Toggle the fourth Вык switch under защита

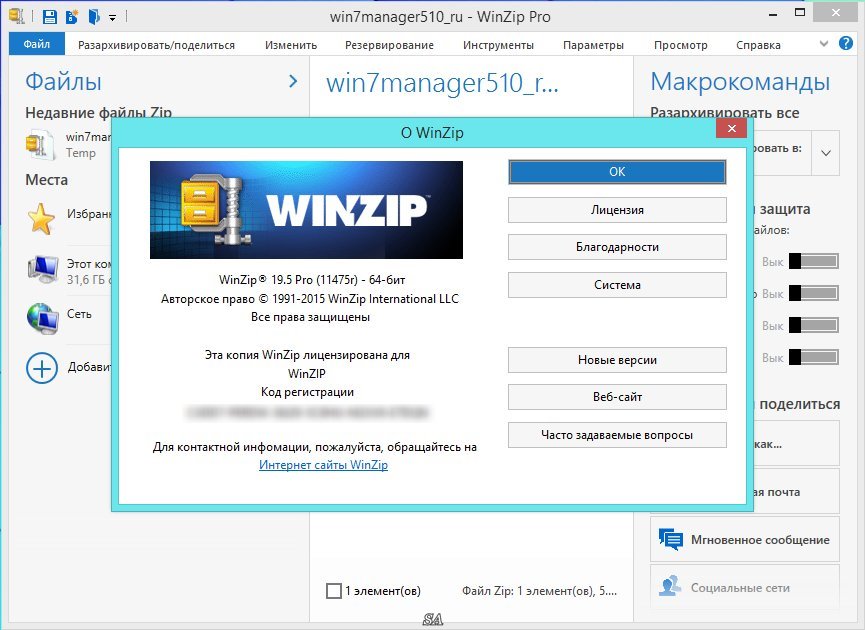click(x=814, y=357)
